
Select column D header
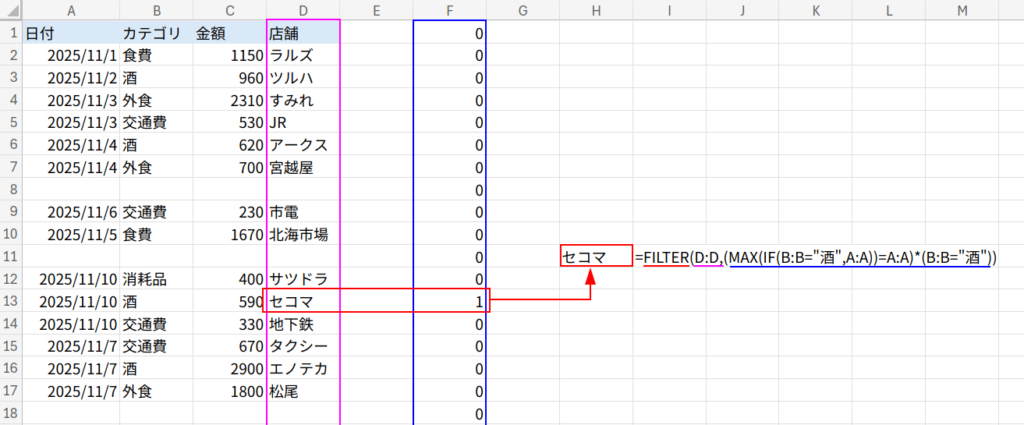tap(302, 9)
